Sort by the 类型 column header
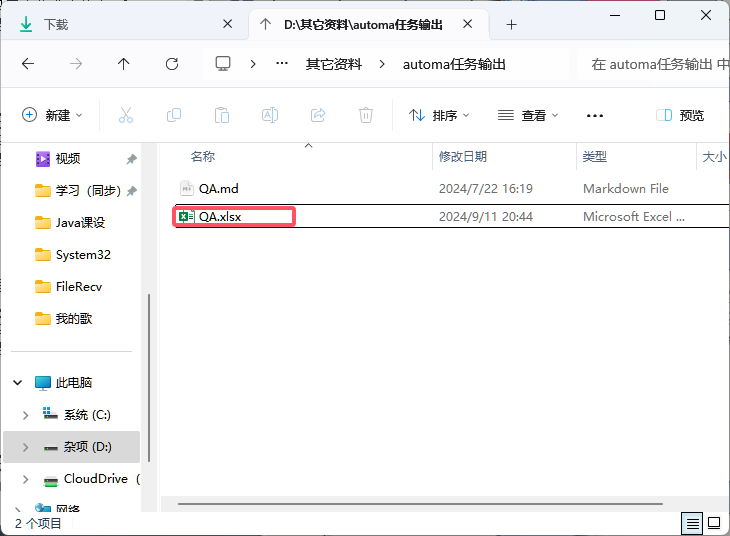 (x=595, y=156)
